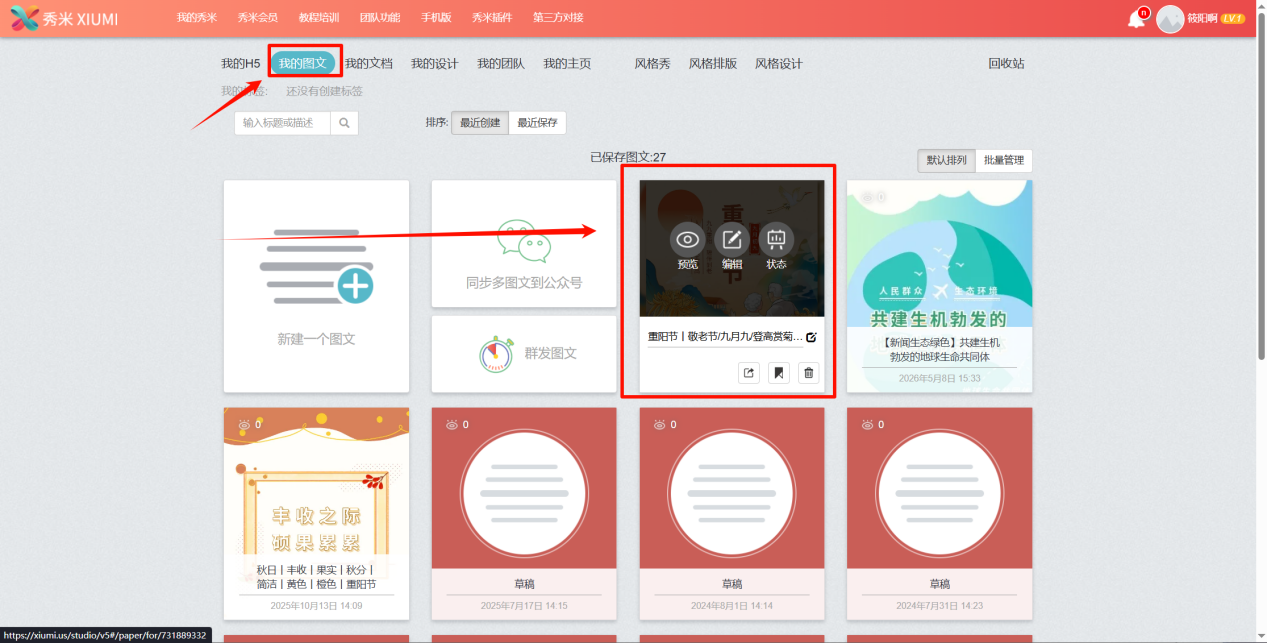Sort by 最近保存
This screenshot has width=1267, height=643.
point(538,123)
